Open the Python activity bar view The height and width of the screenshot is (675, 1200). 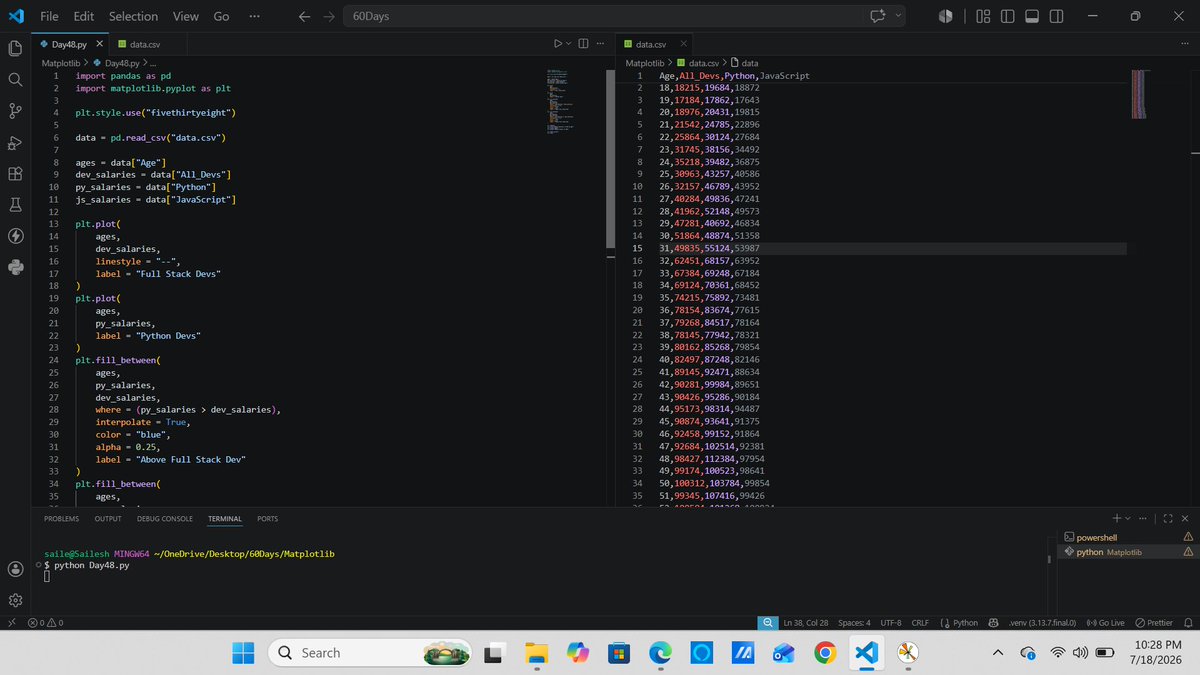pyautogui.click(x=15, y=267)
